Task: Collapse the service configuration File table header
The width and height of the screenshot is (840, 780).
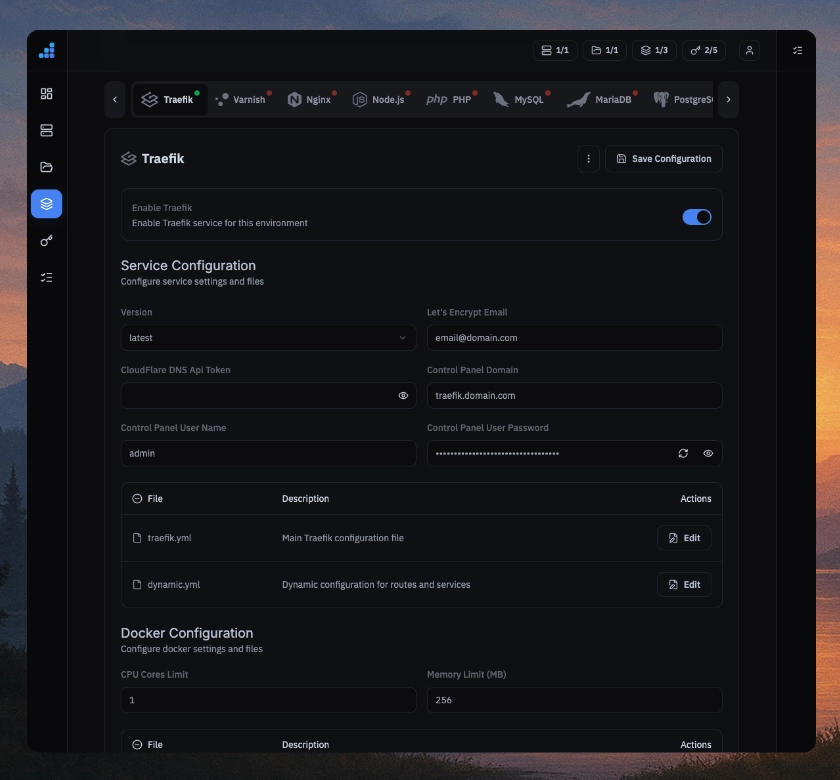Action: [x=137, y=499]
